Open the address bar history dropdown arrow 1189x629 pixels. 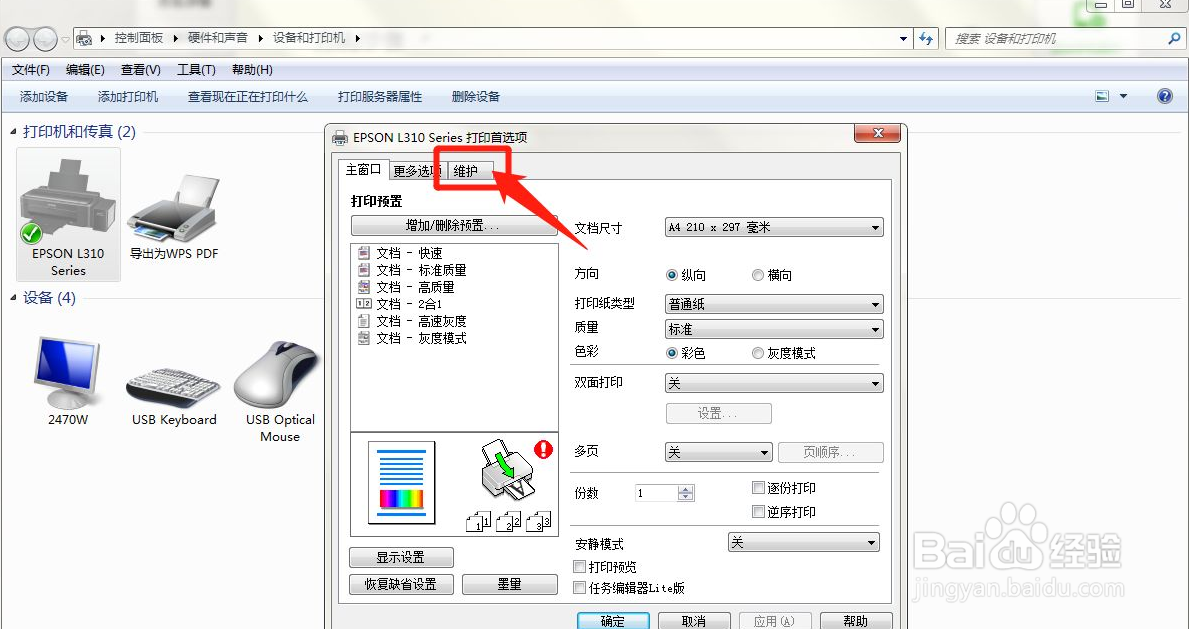click(x=902, y=38)
